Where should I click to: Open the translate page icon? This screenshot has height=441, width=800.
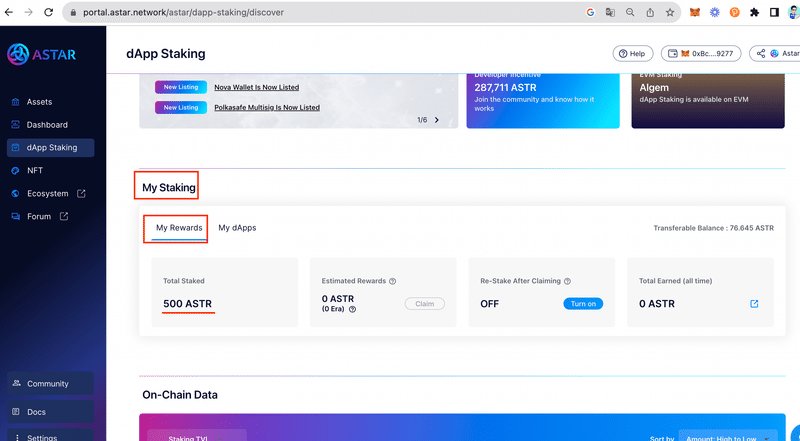[610, 12]
